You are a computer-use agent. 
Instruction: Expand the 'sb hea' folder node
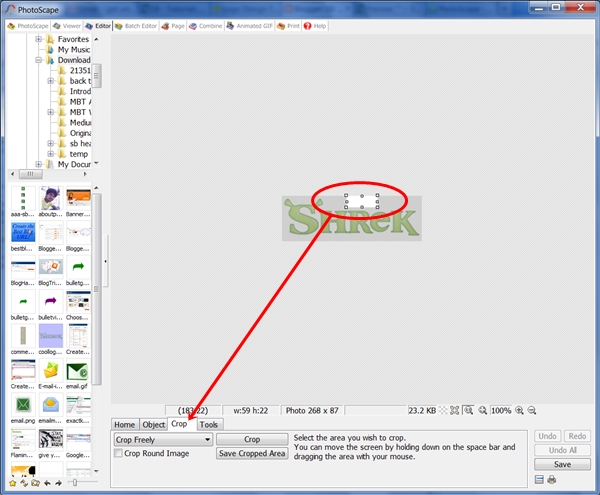point(51,143)
